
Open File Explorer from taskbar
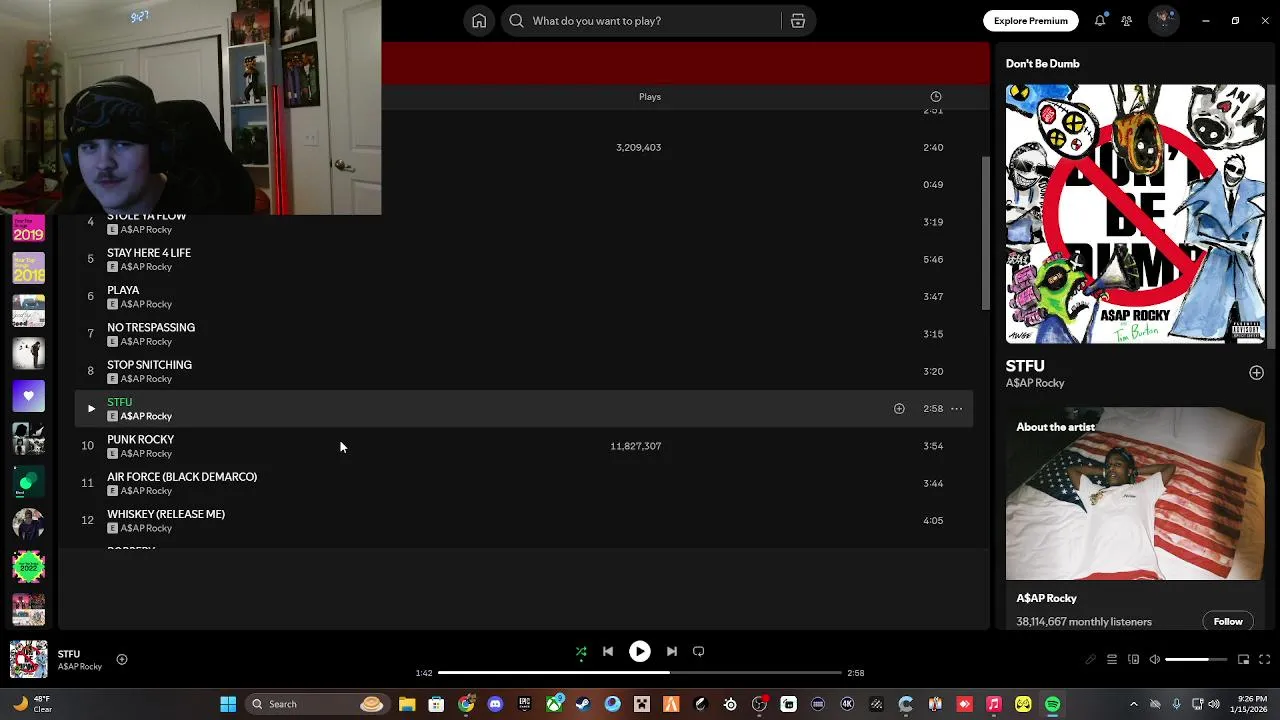click(x=407, y=704)
